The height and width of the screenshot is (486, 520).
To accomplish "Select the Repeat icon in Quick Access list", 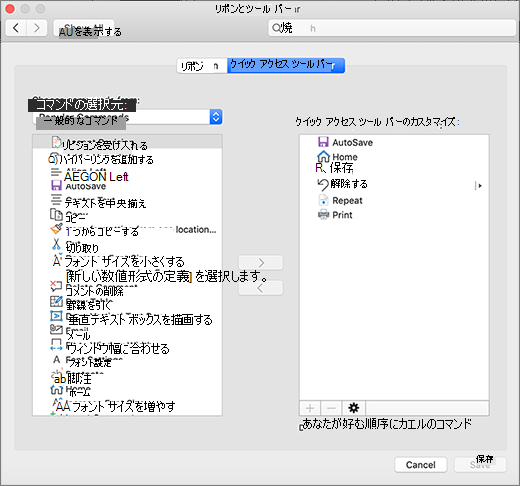I will 323,200.
